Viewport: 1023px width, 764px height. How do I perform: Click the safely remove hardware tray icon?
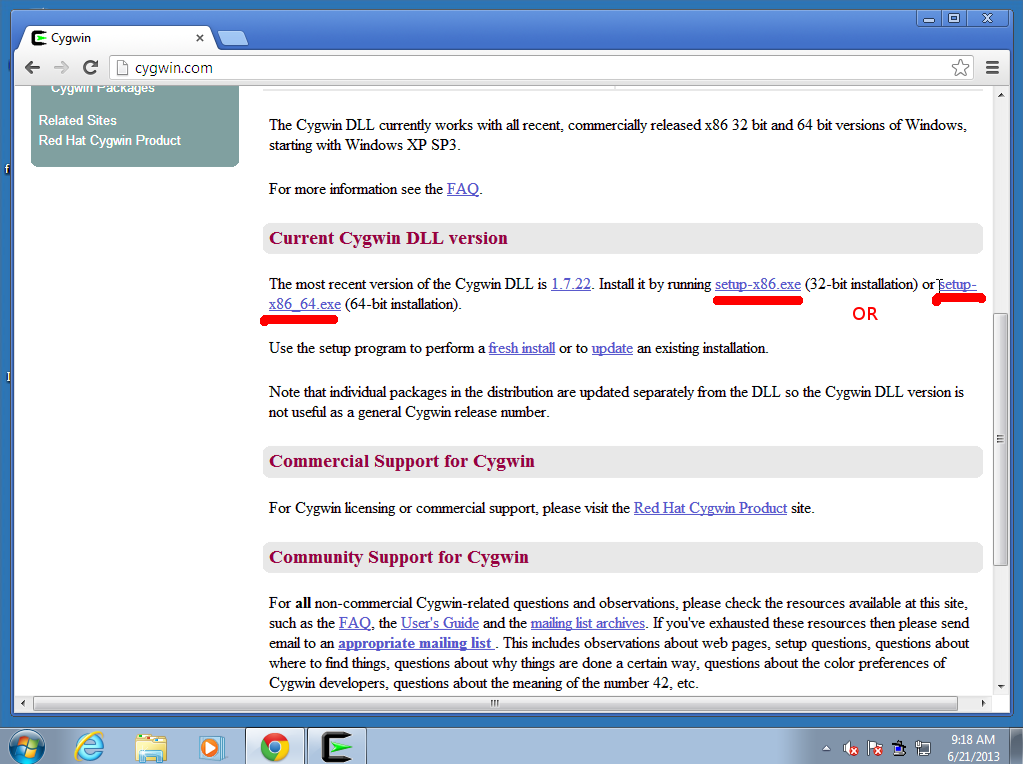click(x=899, y=748)
